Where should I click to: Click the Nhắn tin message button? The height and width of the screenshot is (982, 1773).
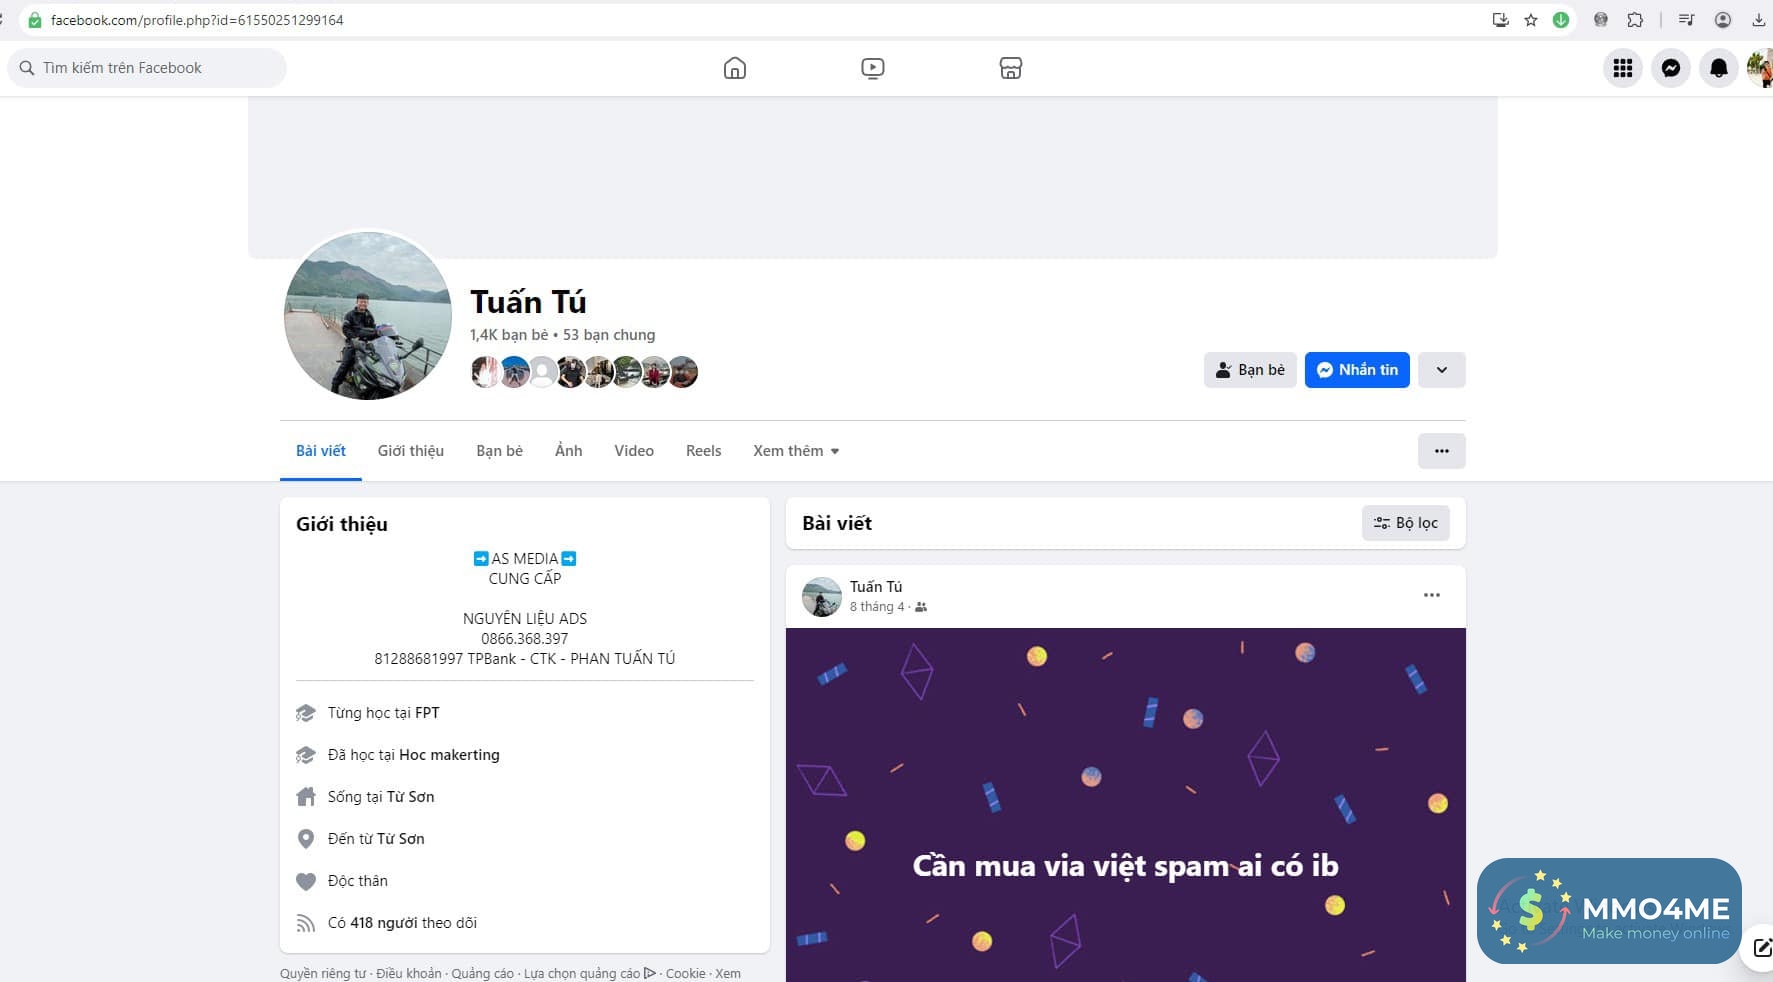[x=1357, y=370]
